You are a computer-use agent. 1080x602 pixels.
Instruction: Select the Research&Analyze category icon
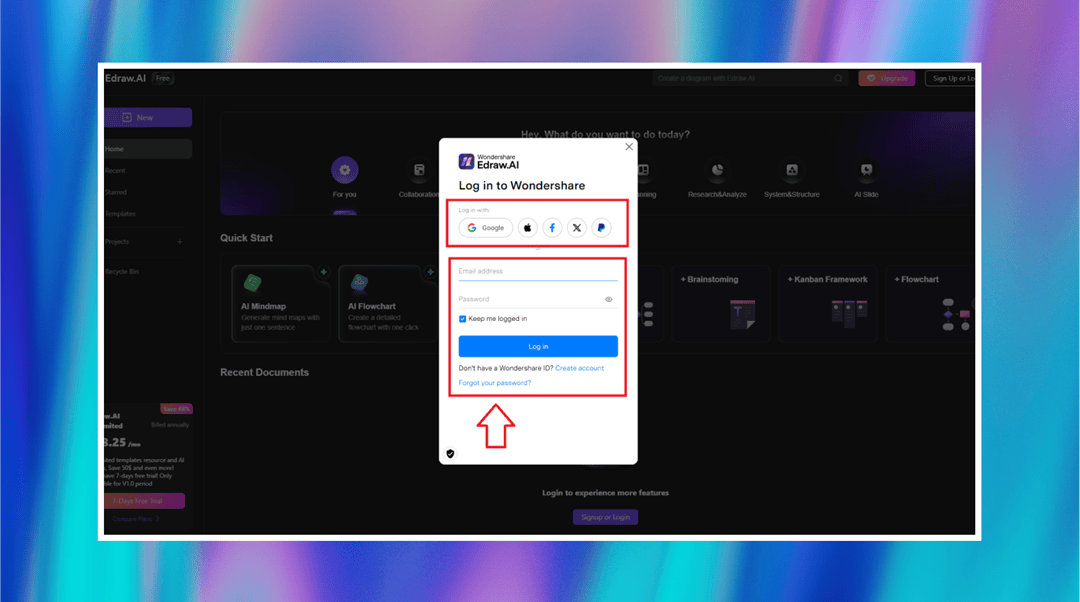[717, 170]
